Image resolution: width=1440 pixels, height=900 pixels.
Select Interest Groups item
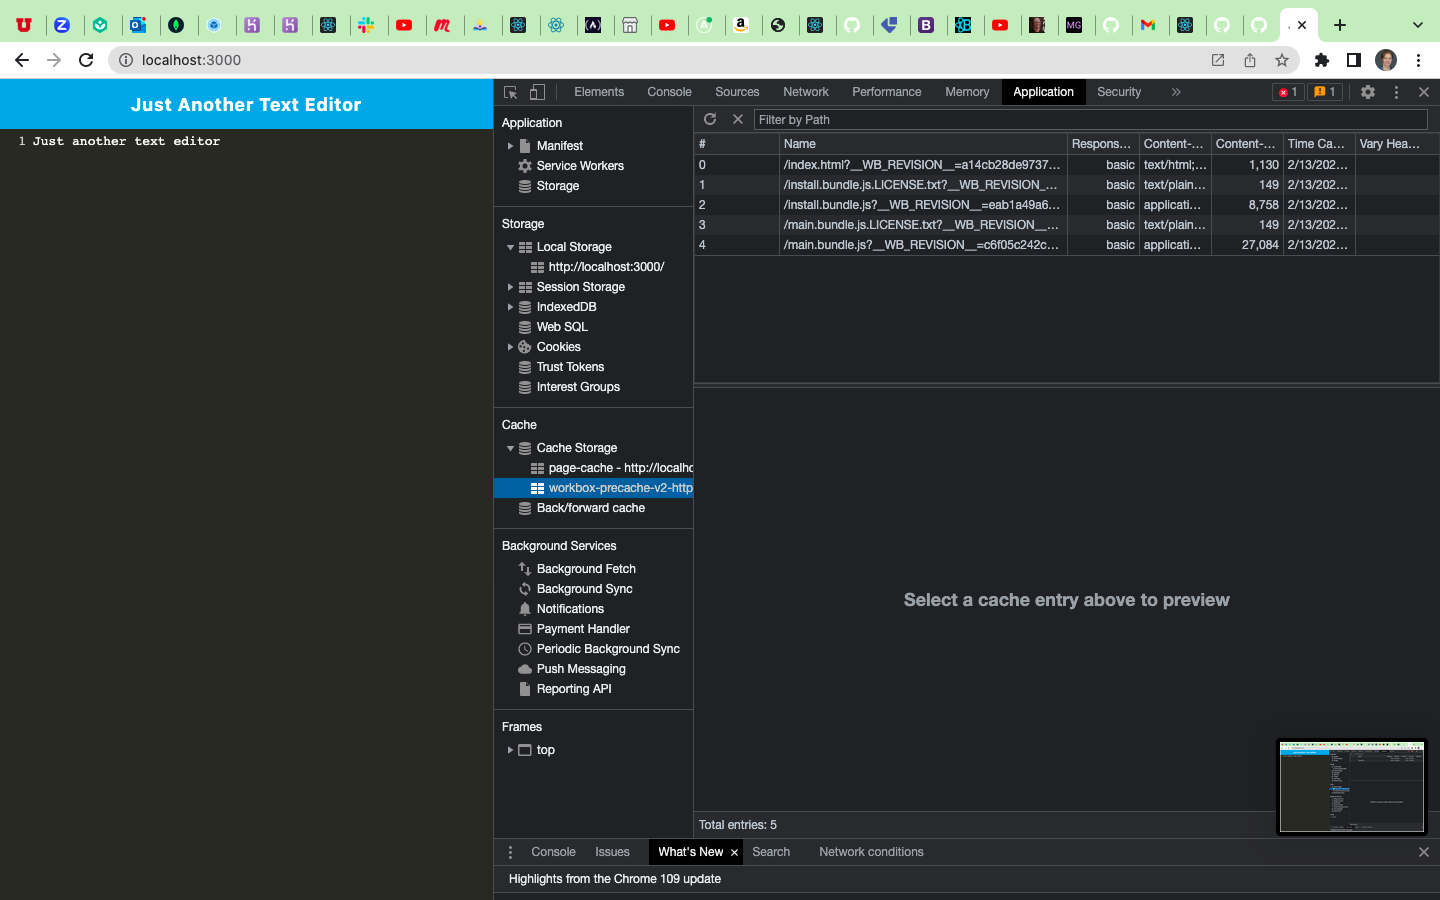tap(578, 387)
